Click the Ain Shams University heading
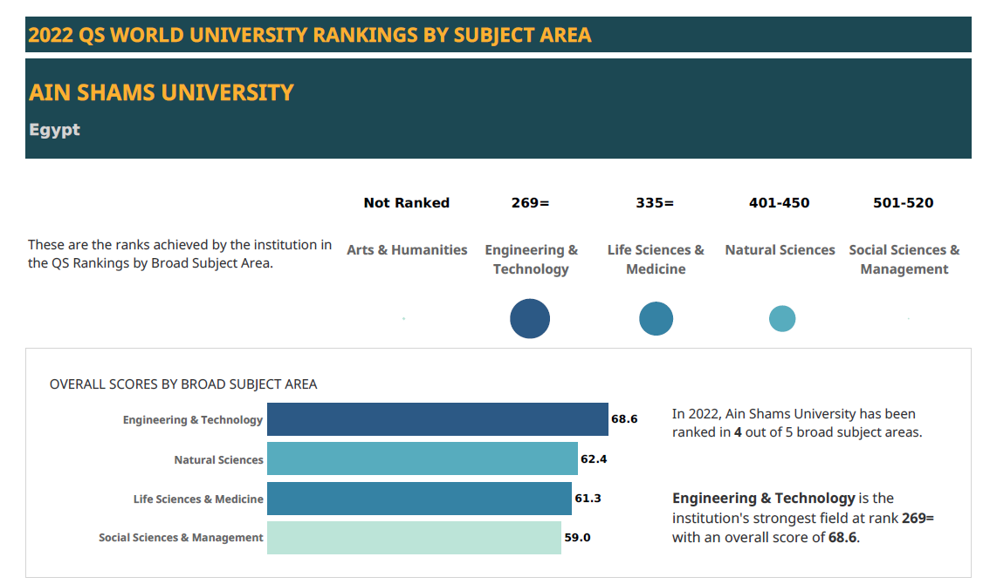 point(161,93)
